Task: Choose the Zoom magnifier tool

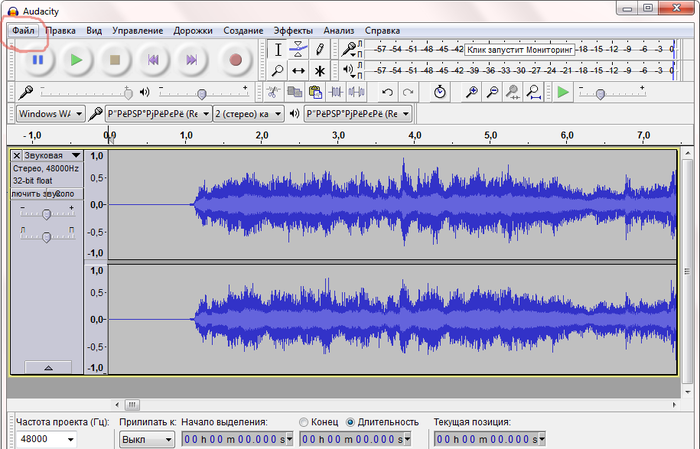Action: (x=278, y=71)
